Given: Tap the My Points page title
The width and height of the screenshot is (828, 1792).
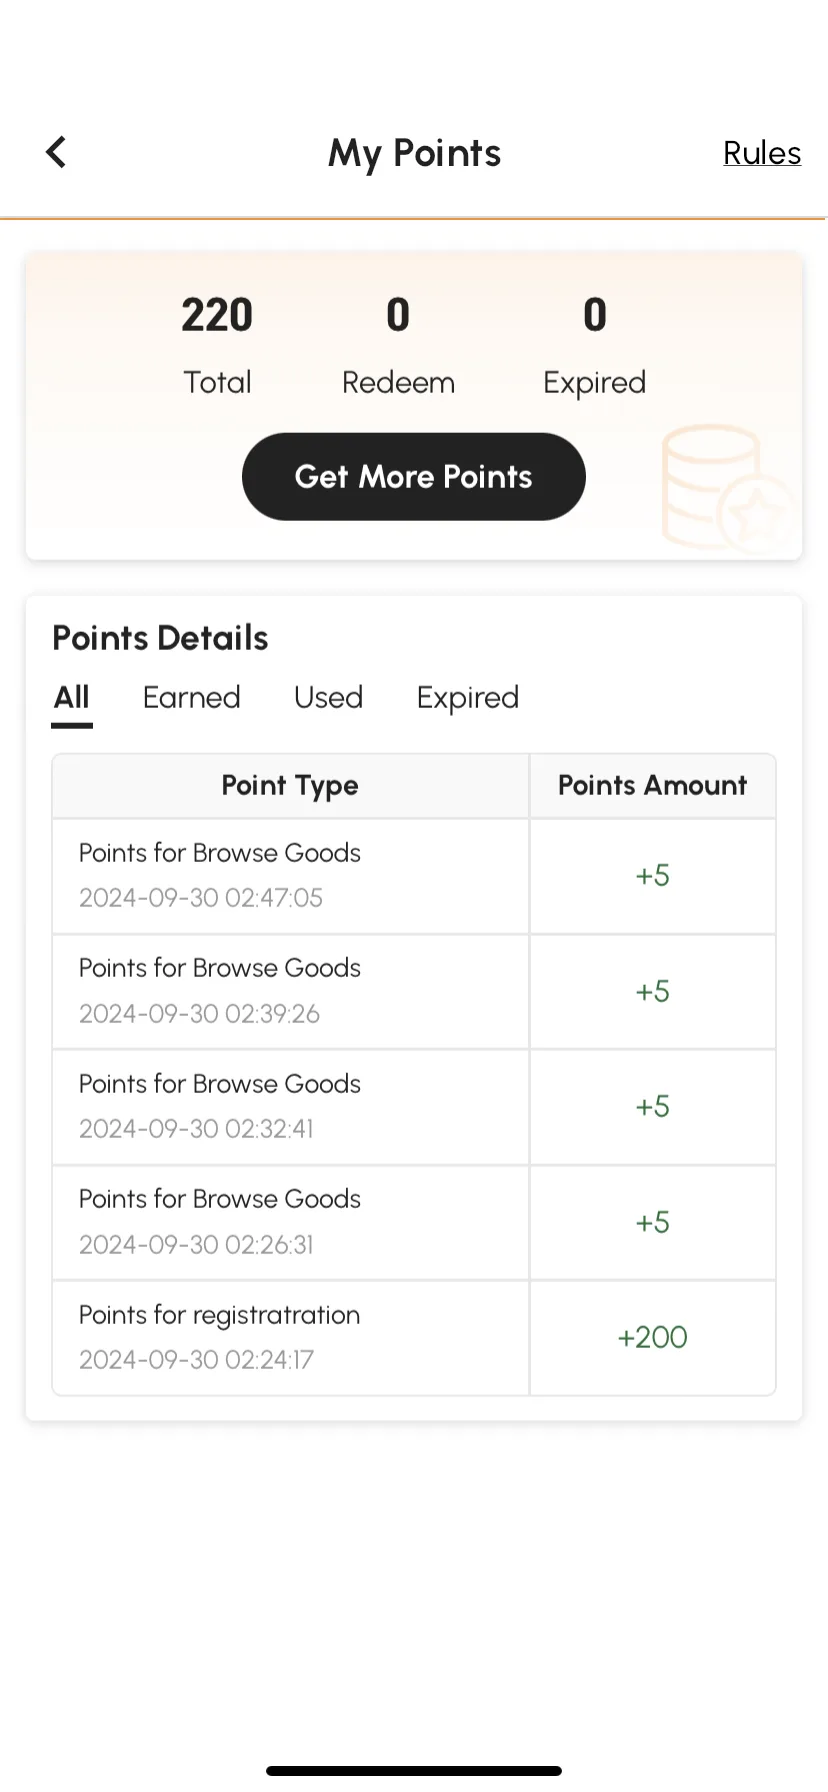Looking at the screenshot, I should [x=415, y=154].
